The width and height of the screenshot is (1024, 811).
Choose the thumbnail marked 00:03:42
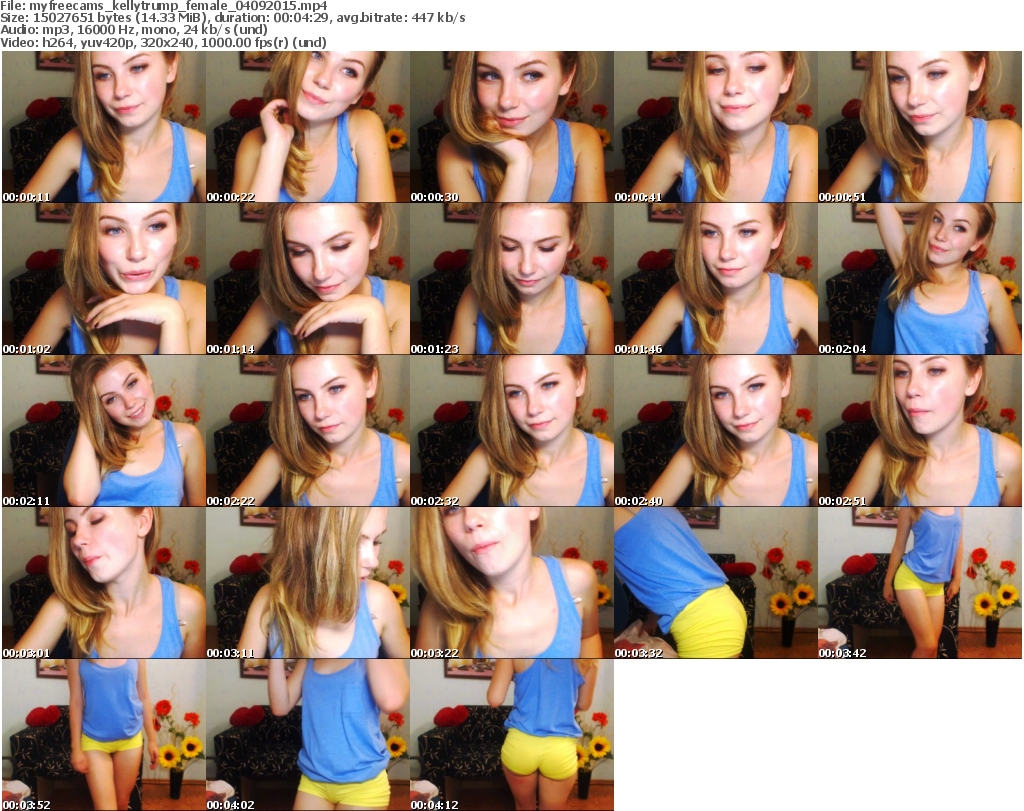coord(920,583)
